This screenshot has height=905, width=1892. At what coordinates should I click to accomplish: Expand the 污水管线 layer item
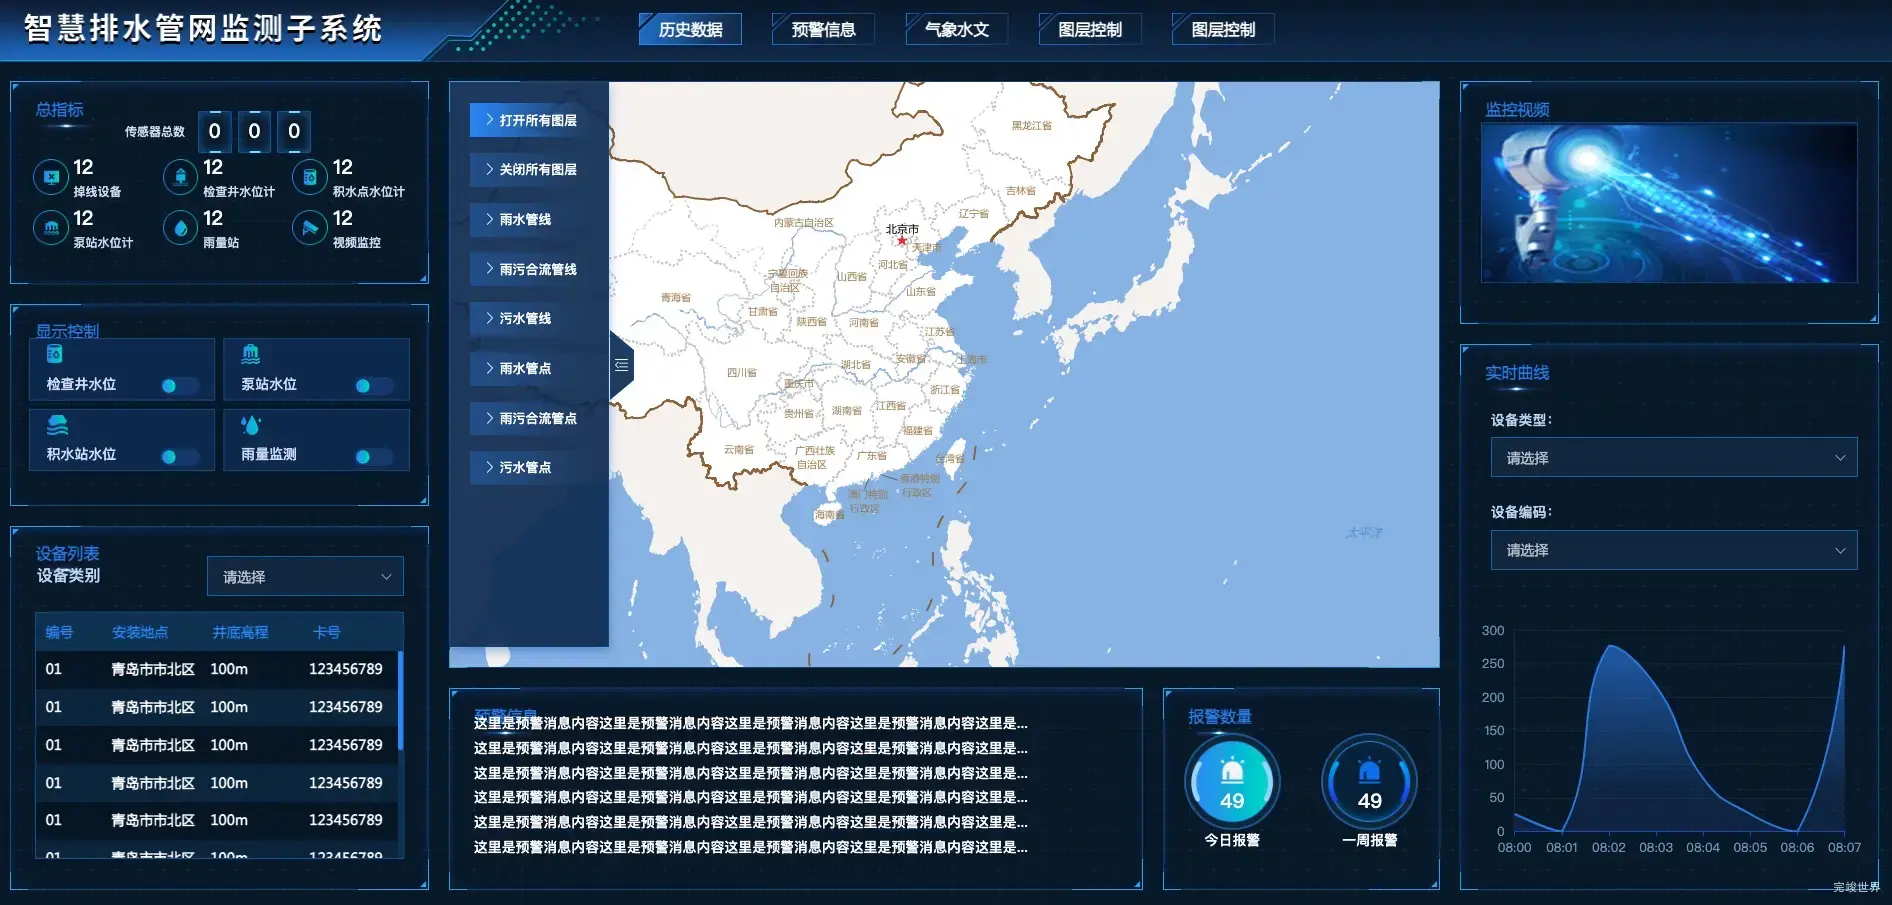[x=529, y=318]
